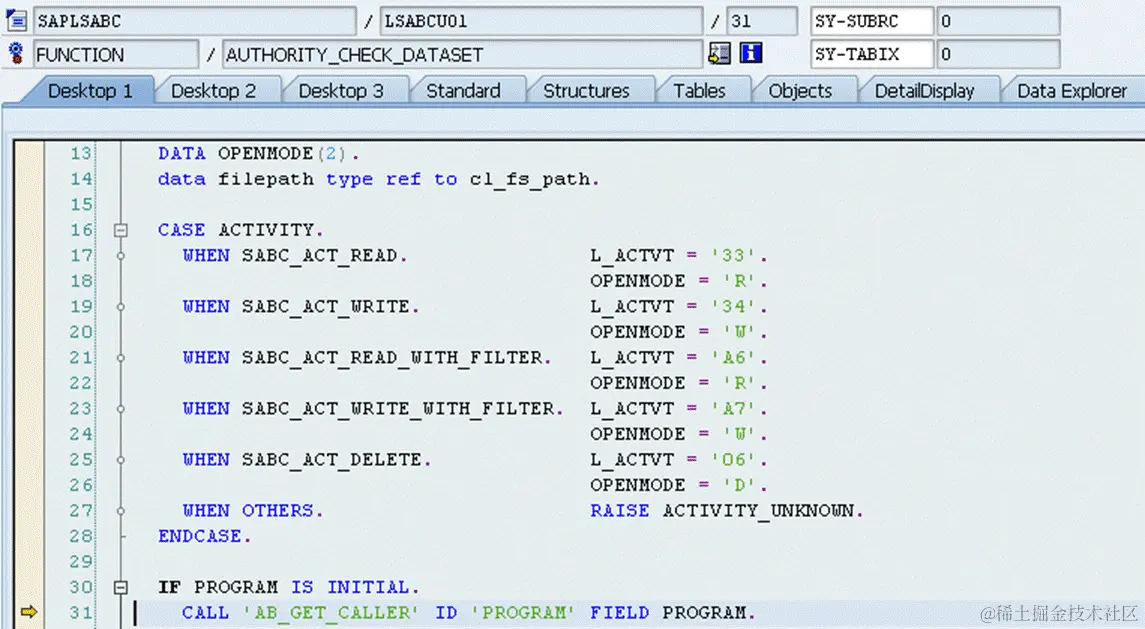The height and width of the screenshot is (629, 1145).
Task: Switch to the Desktop 3 tab
Action: [x=341, y=91]
